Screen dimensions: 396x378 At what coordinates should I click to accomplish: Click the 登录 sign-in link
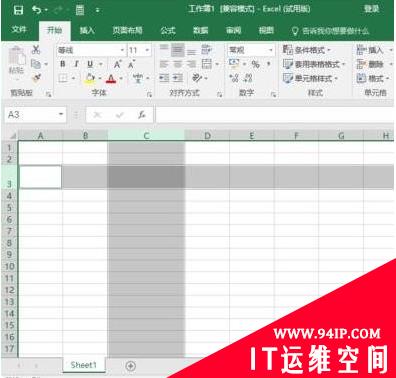[371, 9]
